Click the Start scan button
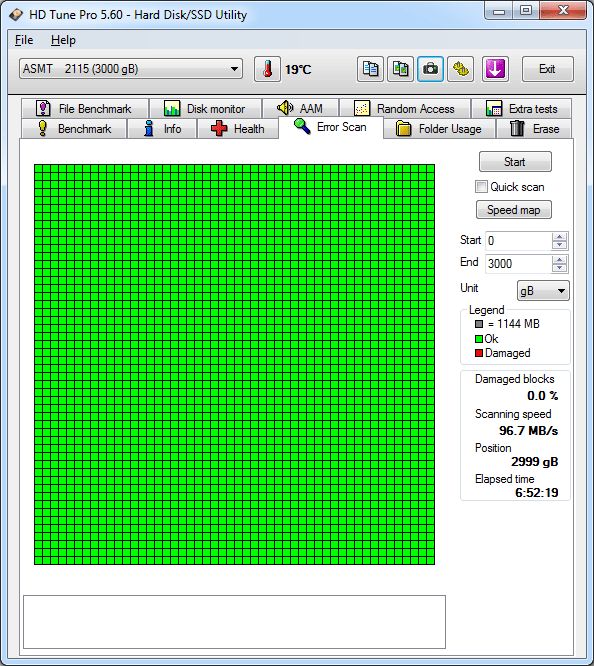 point(515,162)
